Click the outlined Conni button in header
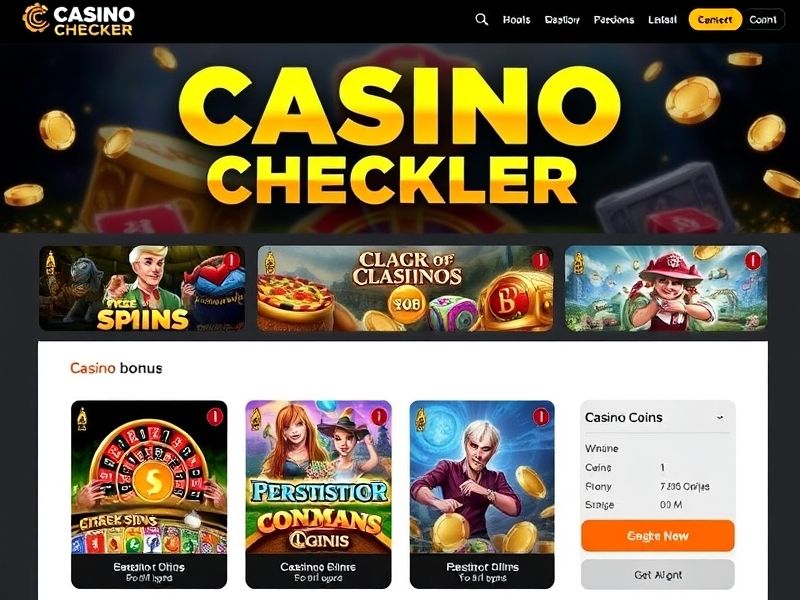The width and height of the screenshot is (800, 600). (763, 19)
